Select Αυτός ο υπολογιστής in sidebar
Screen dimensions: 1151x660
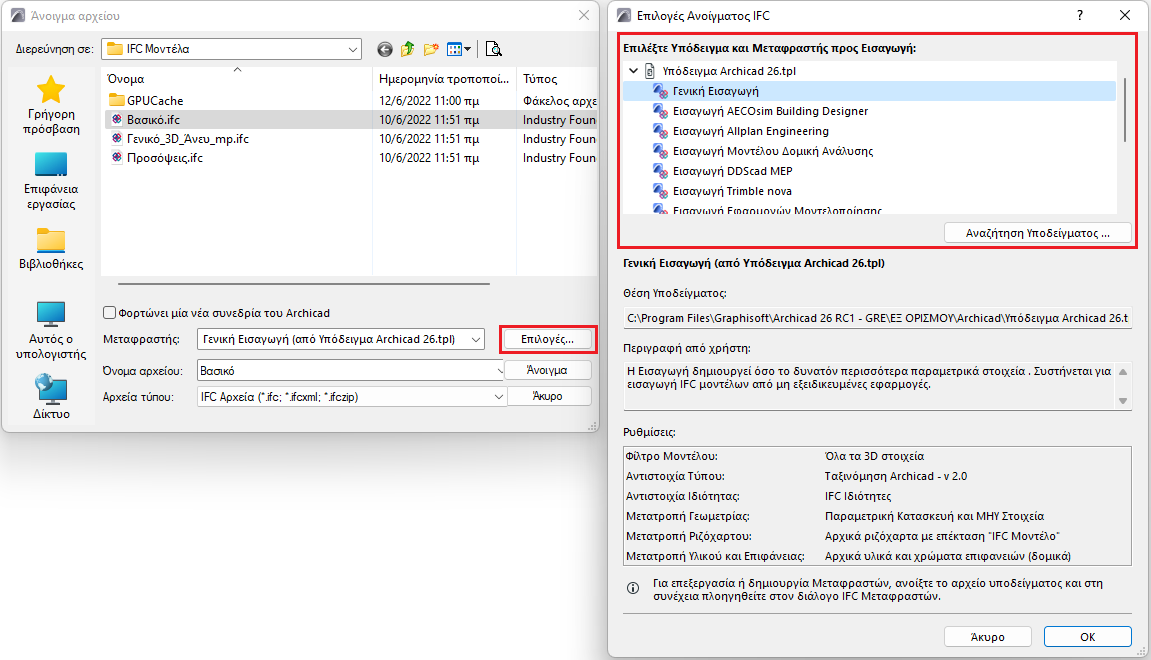[51, 330]
